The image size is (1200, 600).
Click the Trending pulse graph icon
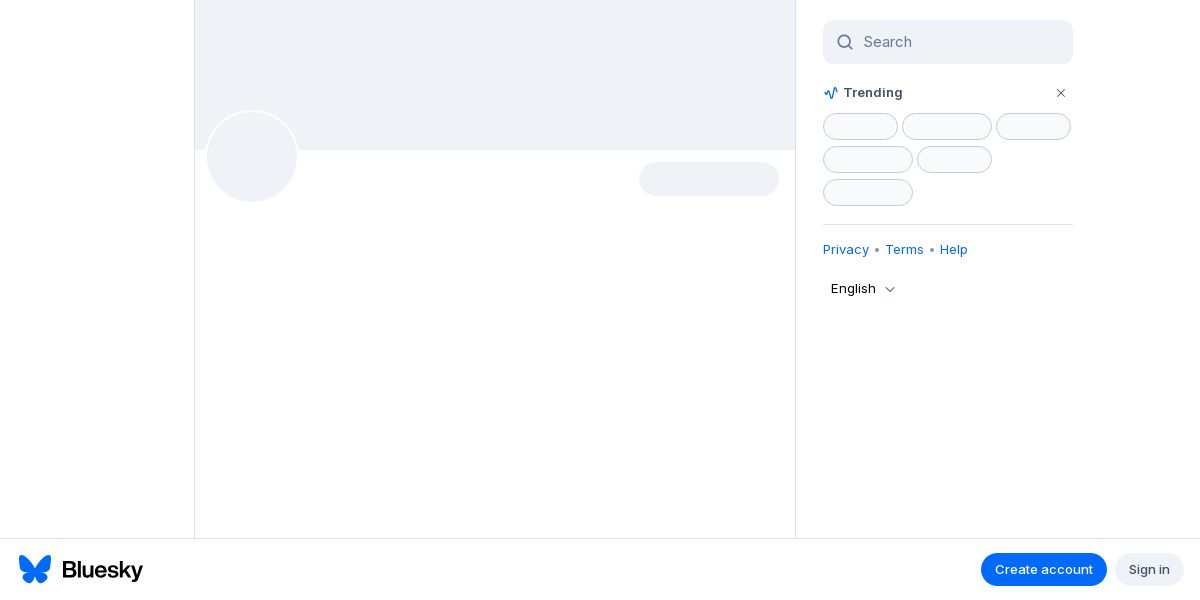point(831,93)
